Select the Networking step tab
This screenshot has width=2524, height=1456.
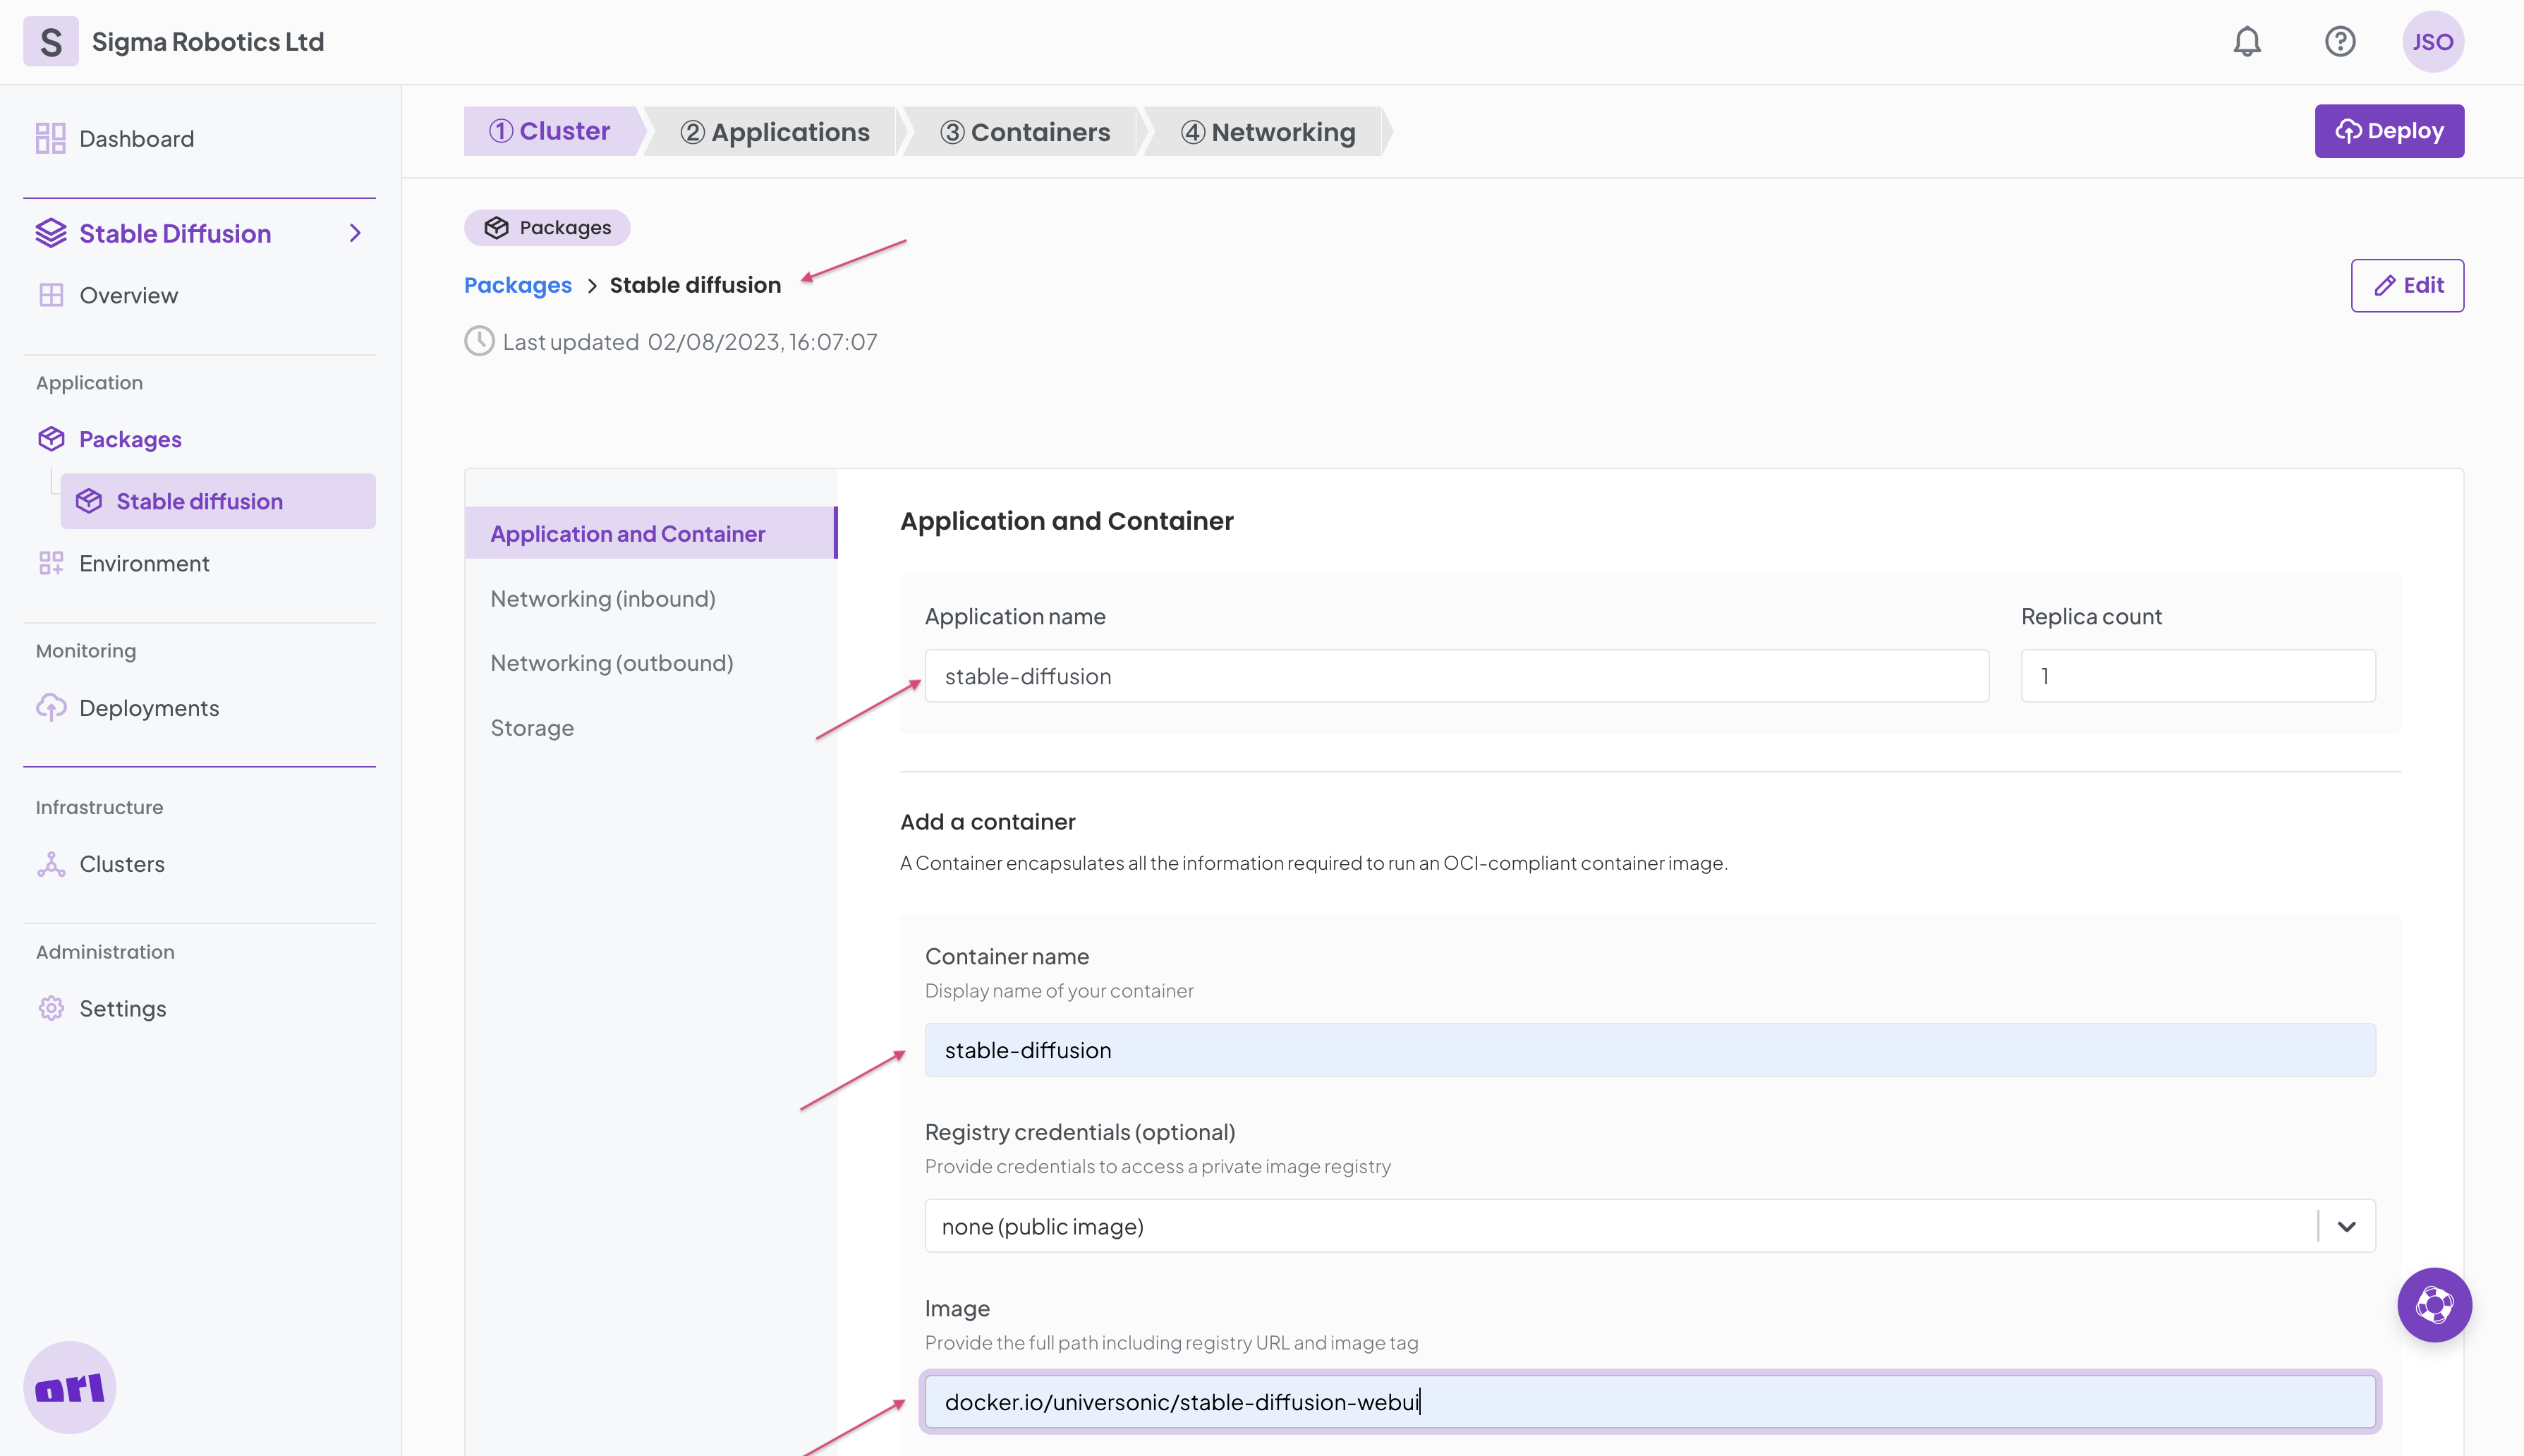coord(1268,132)
